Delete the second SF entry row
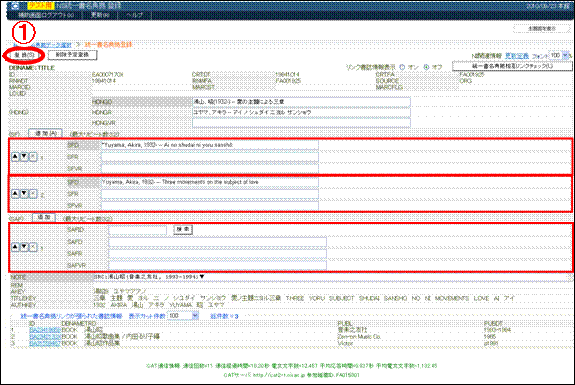 (33, 194)
